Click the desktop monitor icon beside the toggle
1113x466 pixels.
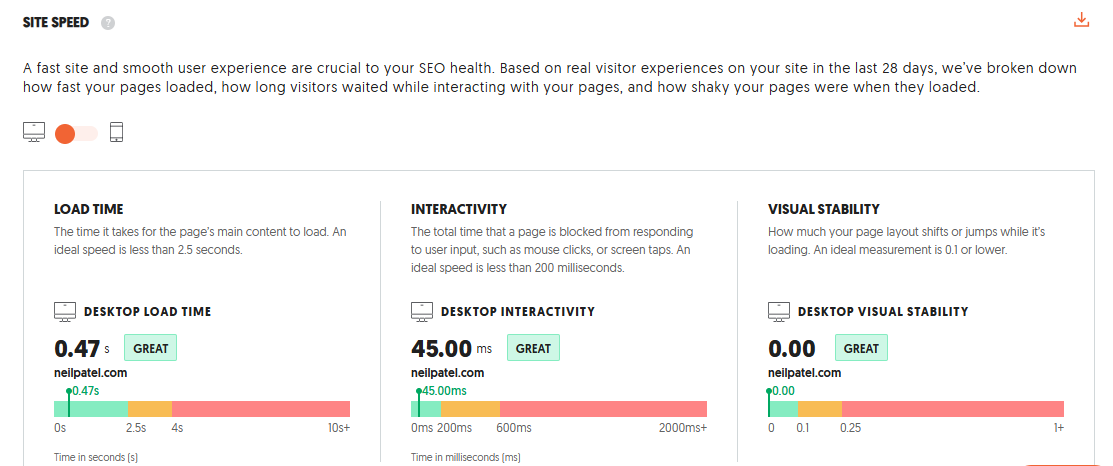pyautogui.click(x=34, y=132)
